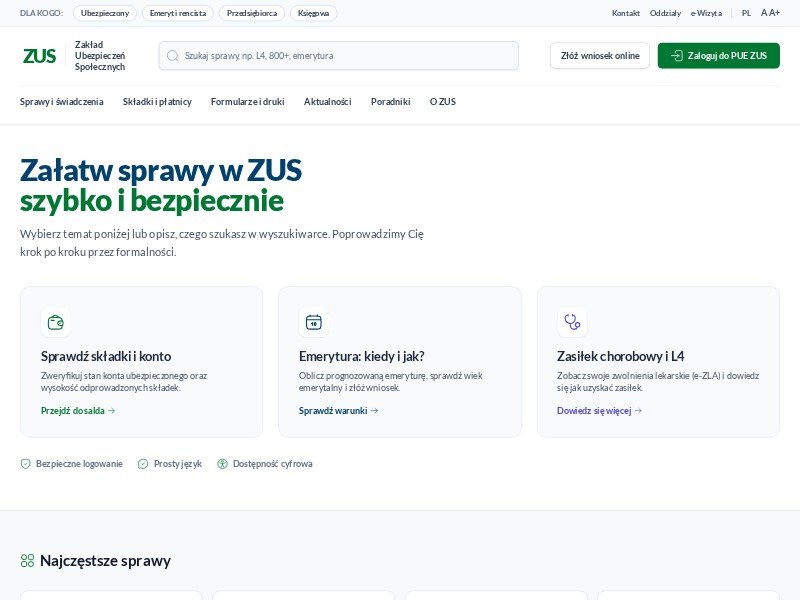Select the Emeryt i rencista chip

[x=177, y=14]
